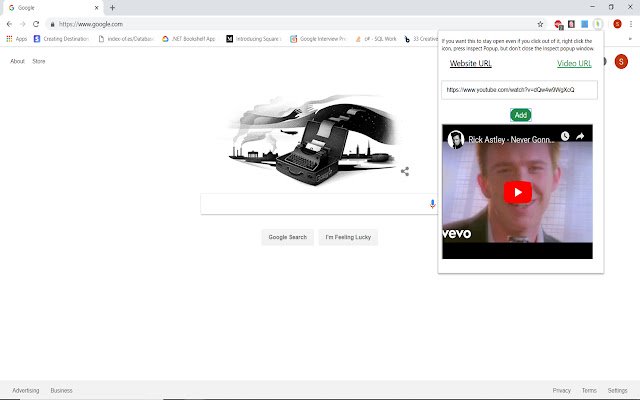Open the Settings footer link
Image resolution: width=640 pixels, height=400 pixels.
click(617, 391)
